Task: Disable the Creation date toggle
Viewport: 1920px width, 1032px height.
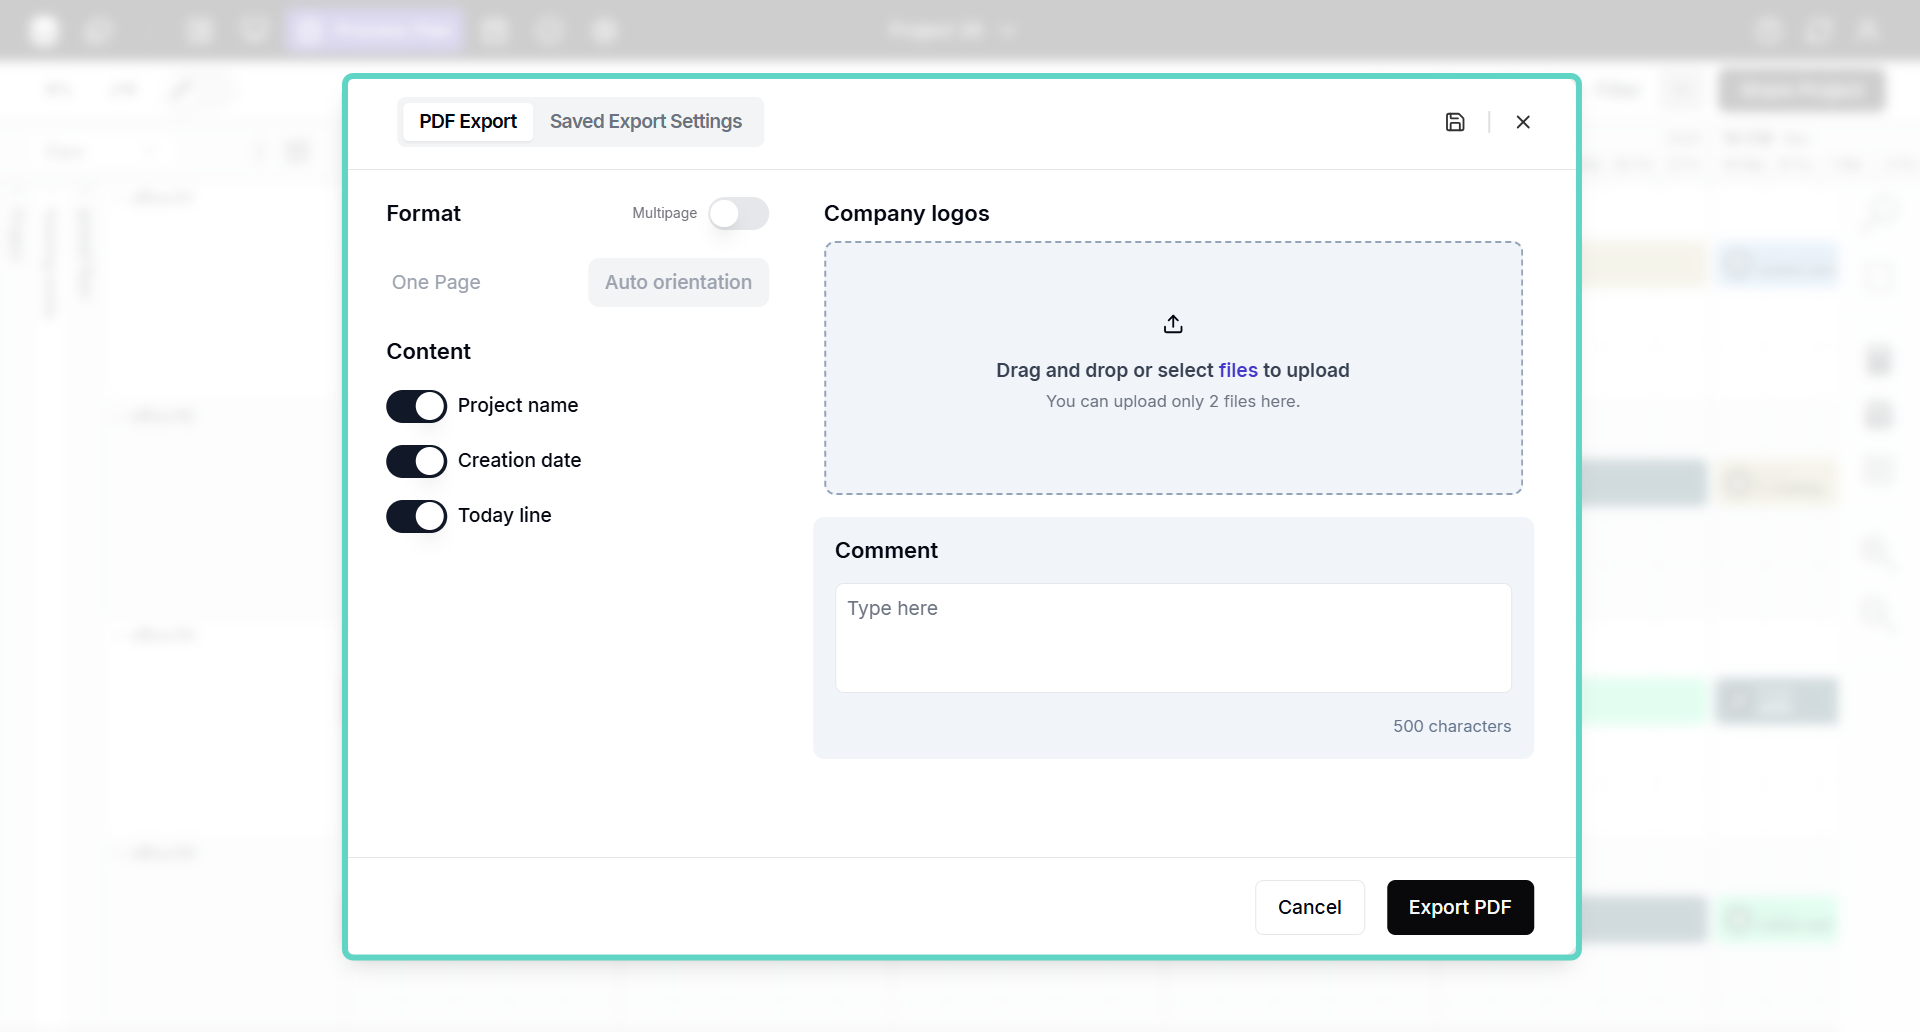Action: [x=416, y=461]
